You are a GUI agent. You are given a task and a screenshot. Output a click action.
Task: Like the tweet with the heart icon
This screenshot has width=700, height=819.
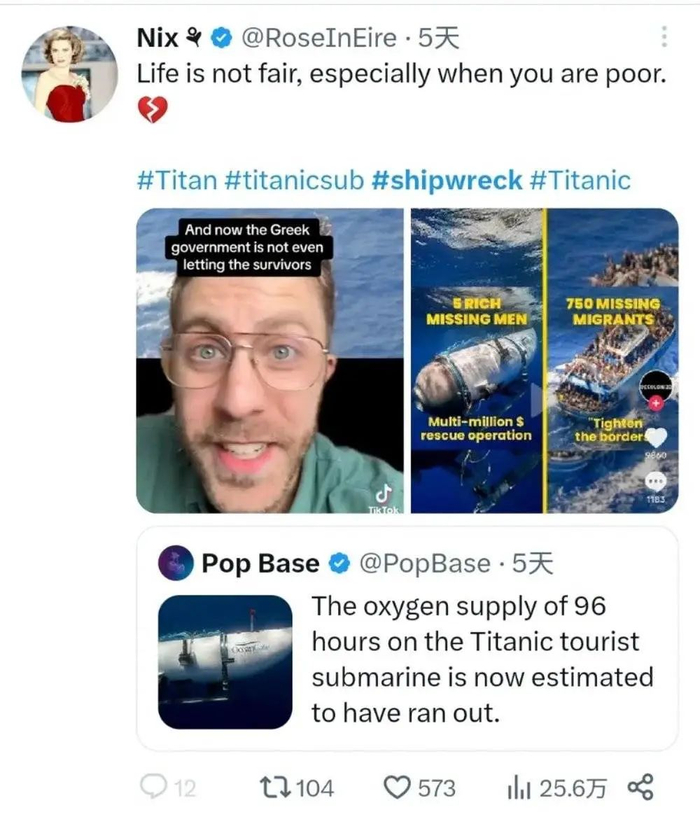[397, 787]
